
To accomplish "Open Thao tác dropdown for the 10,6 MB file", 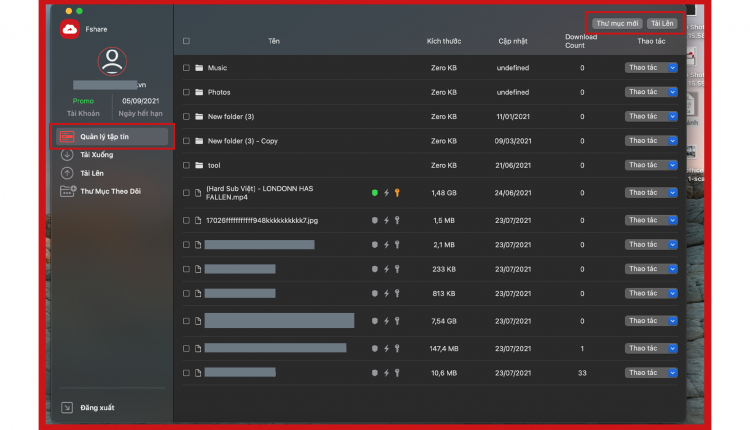I will coord(651,373).
